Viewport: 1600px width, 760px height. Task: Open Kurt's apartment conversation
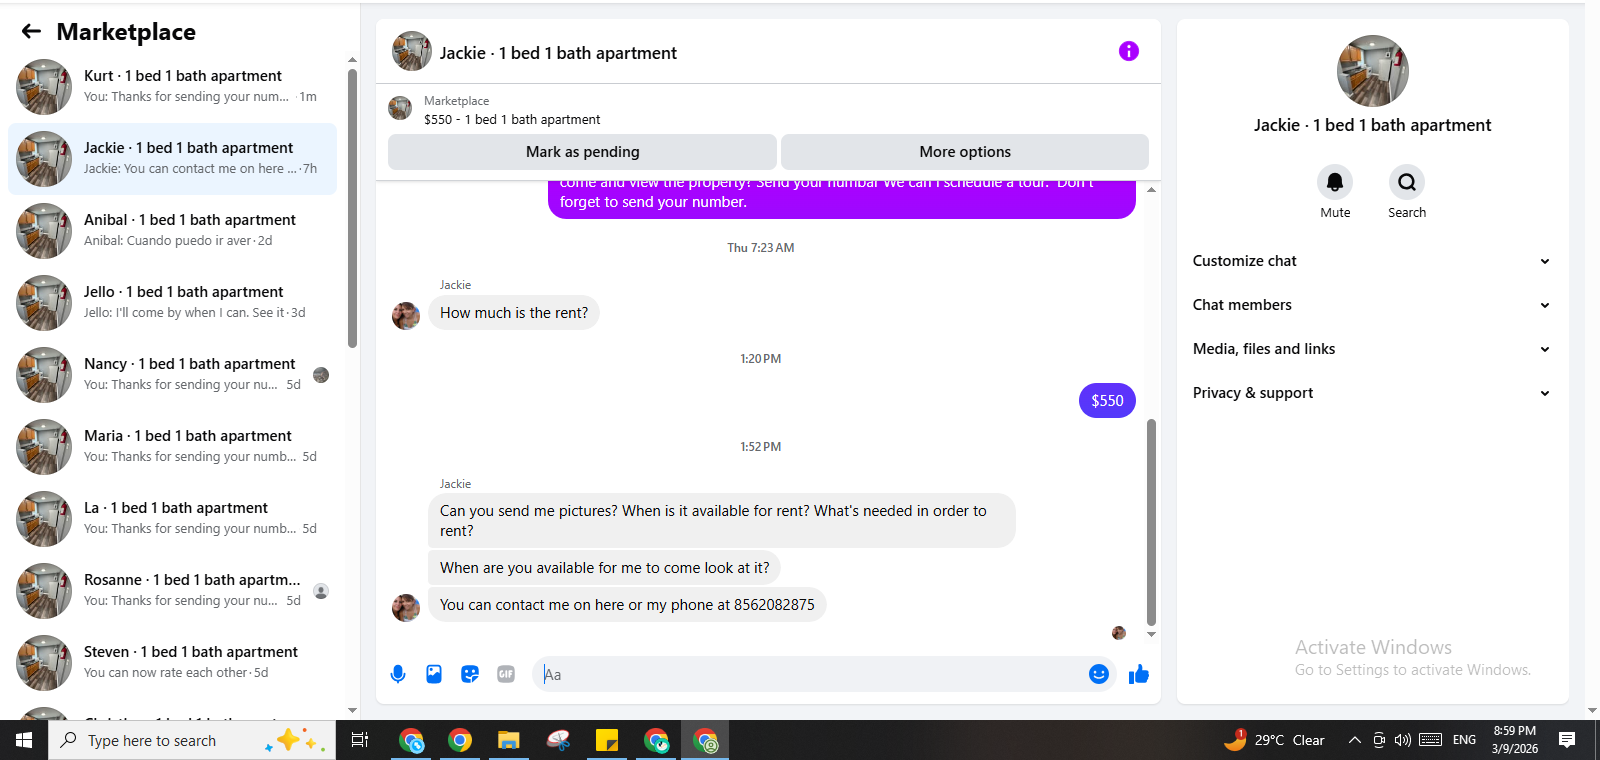172,87
